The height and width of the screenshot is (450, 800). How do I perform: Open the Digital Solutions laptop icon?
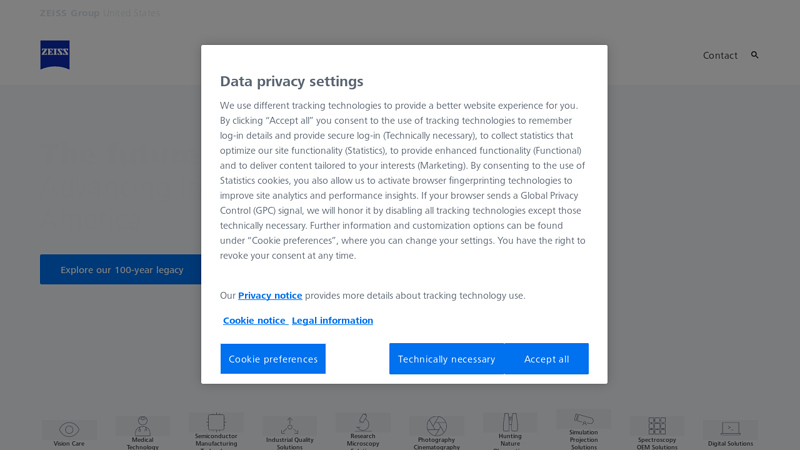tap(730, 429)
